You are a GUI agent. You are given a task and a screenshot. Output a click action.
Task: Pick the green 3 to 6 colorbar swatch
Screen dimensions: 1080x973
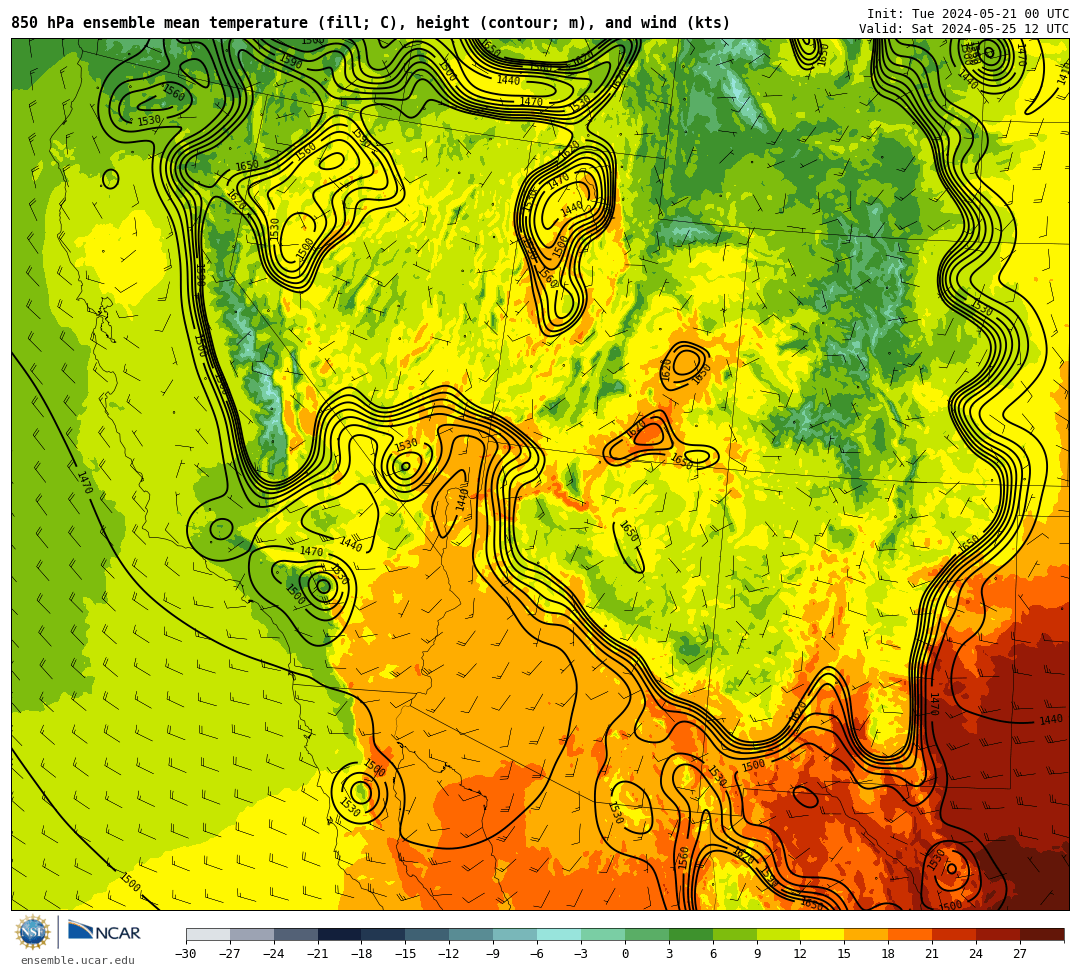pyautogui.click(x=691, y=934)
